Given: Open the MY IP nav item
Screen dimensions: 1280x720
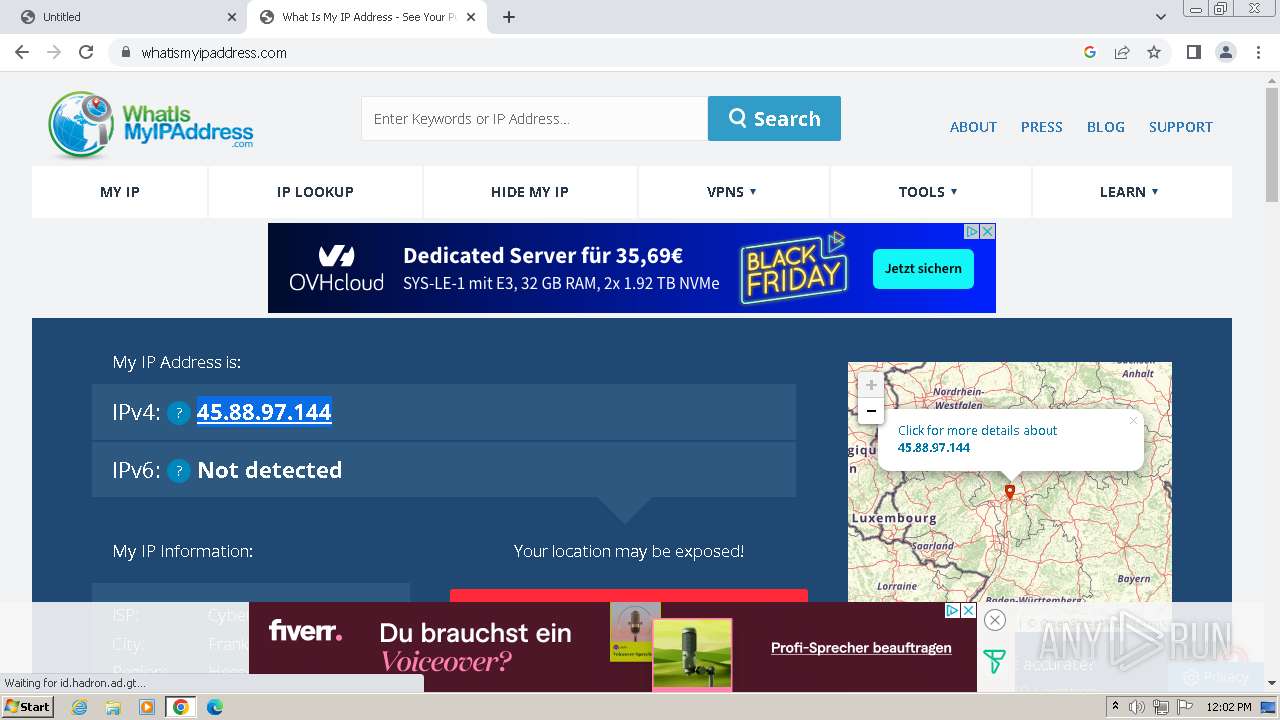Looking at the screenshot, I should [x=120, y=192].
